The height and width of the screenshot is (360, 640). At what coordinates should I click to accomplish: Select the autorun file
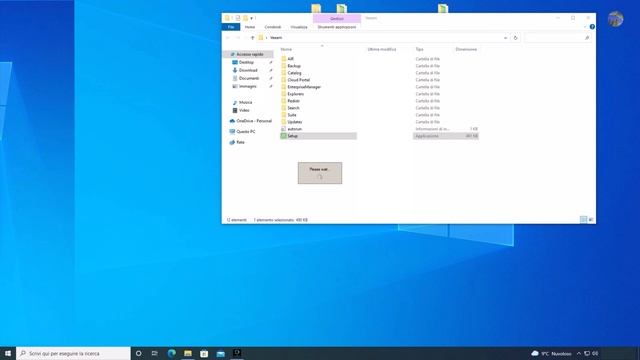pos(294,129)
